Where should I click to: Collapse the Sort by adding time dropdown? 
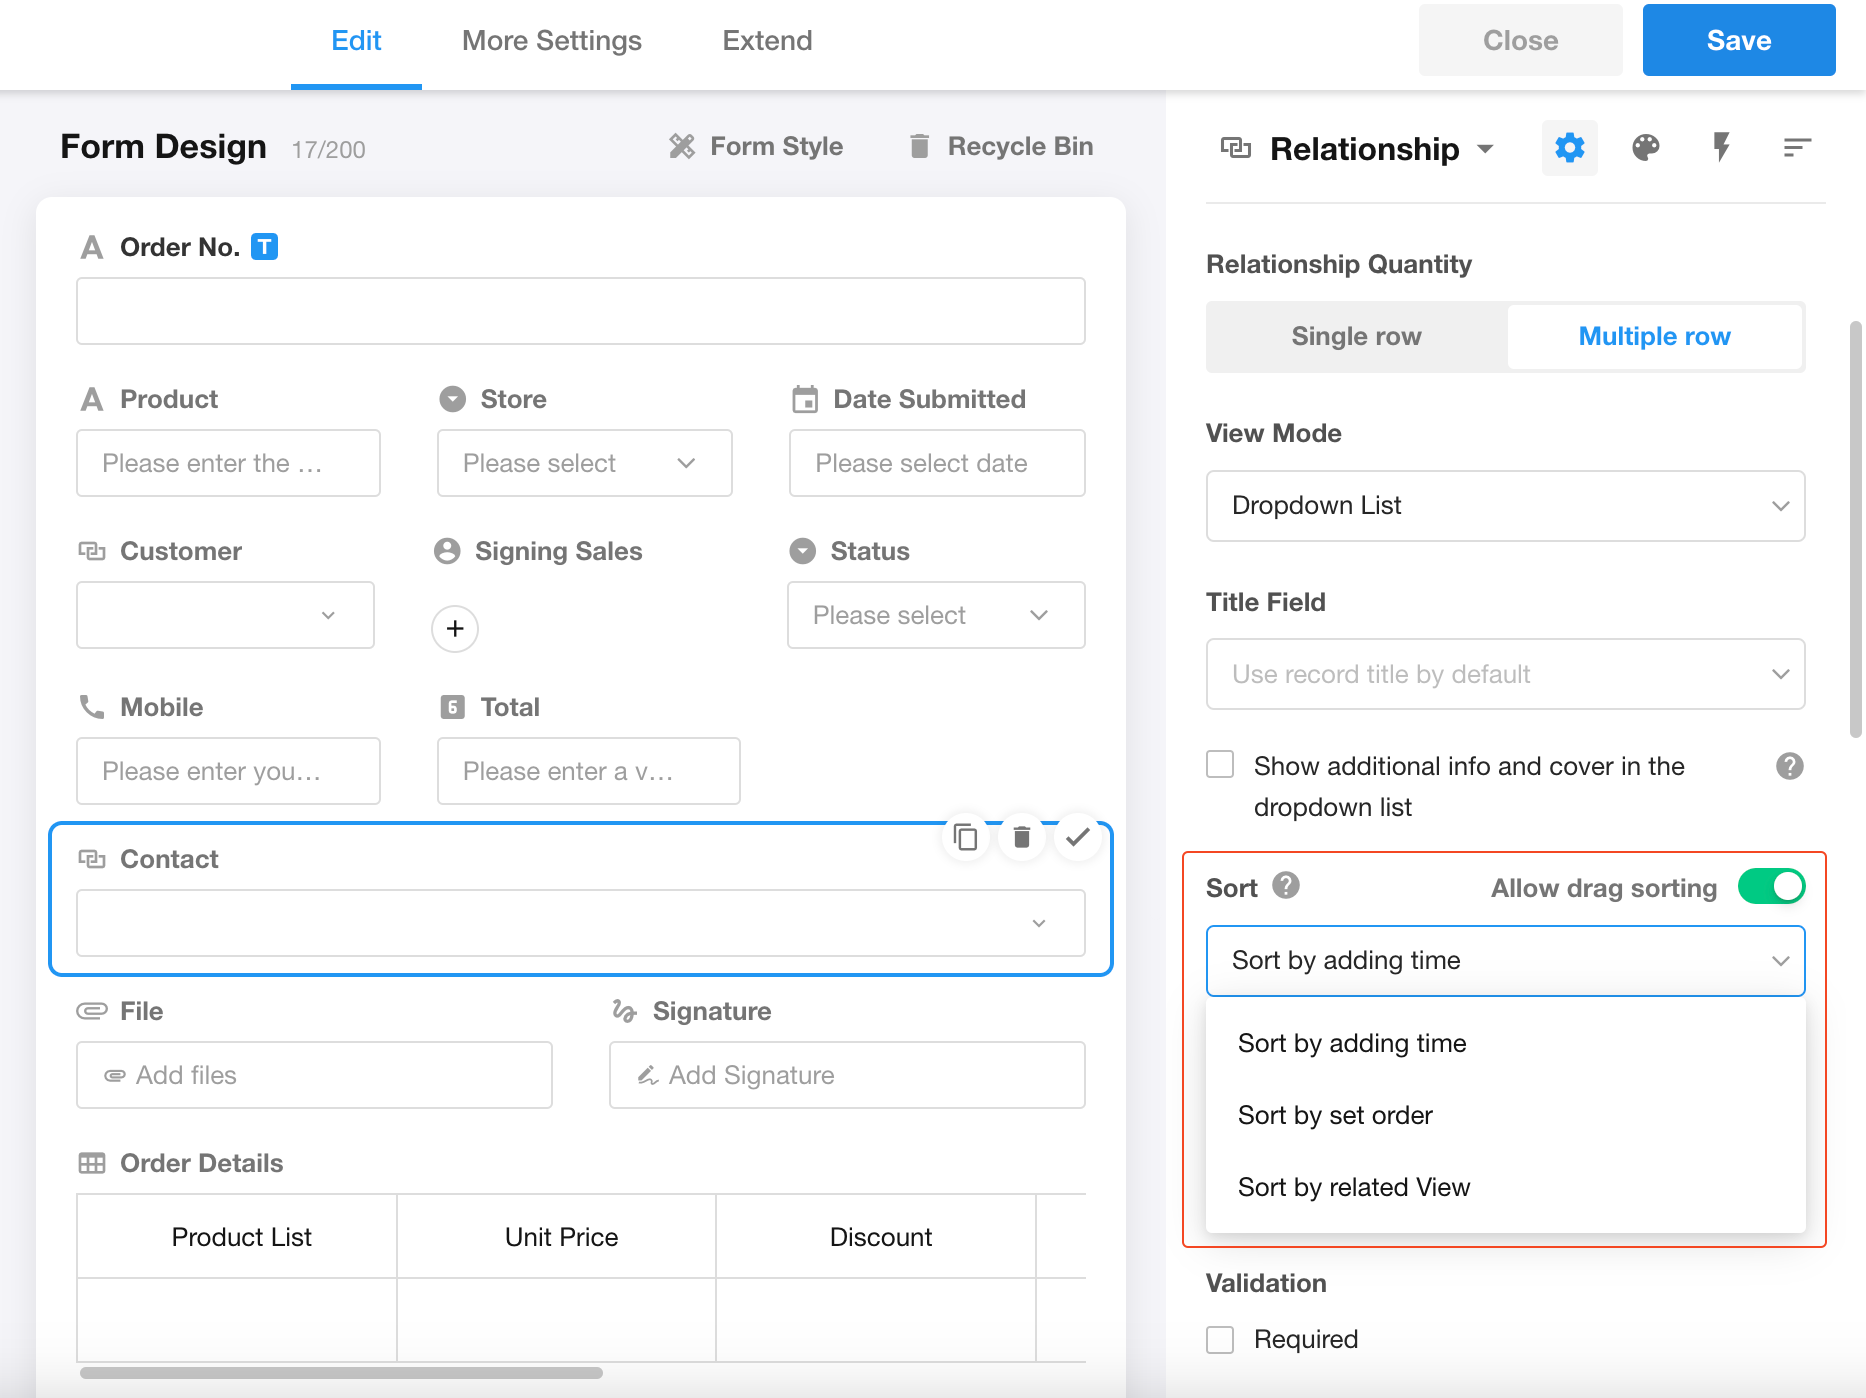click(x=1505, y=961)
